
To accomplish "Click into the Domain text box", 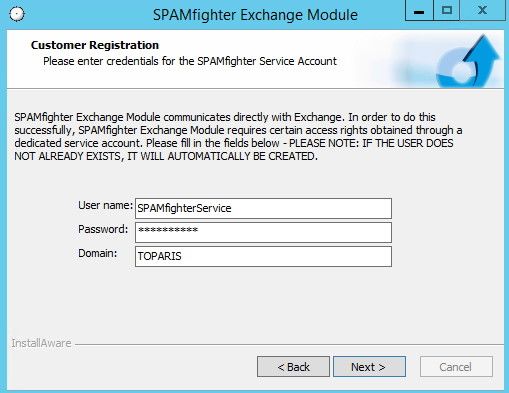I will (263, 256).
